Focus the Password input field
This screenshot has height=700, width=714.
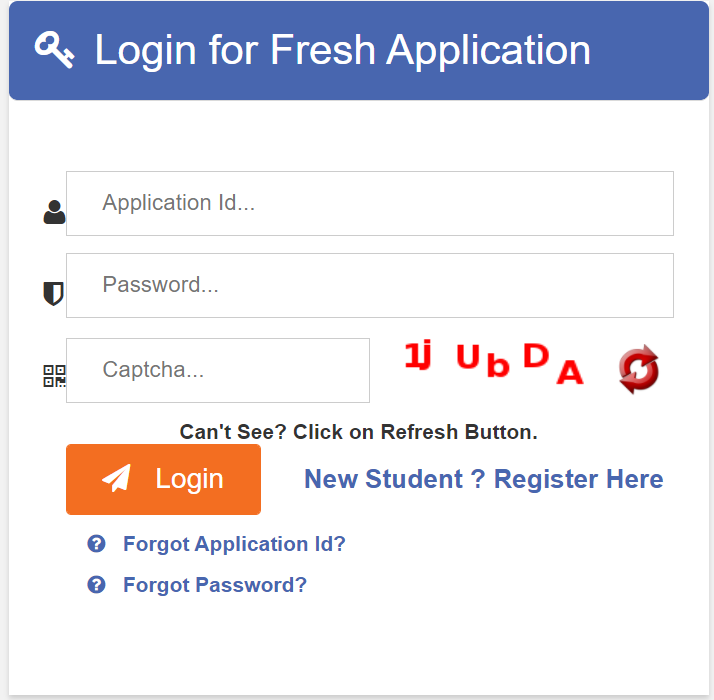click(x=370, y=286)
